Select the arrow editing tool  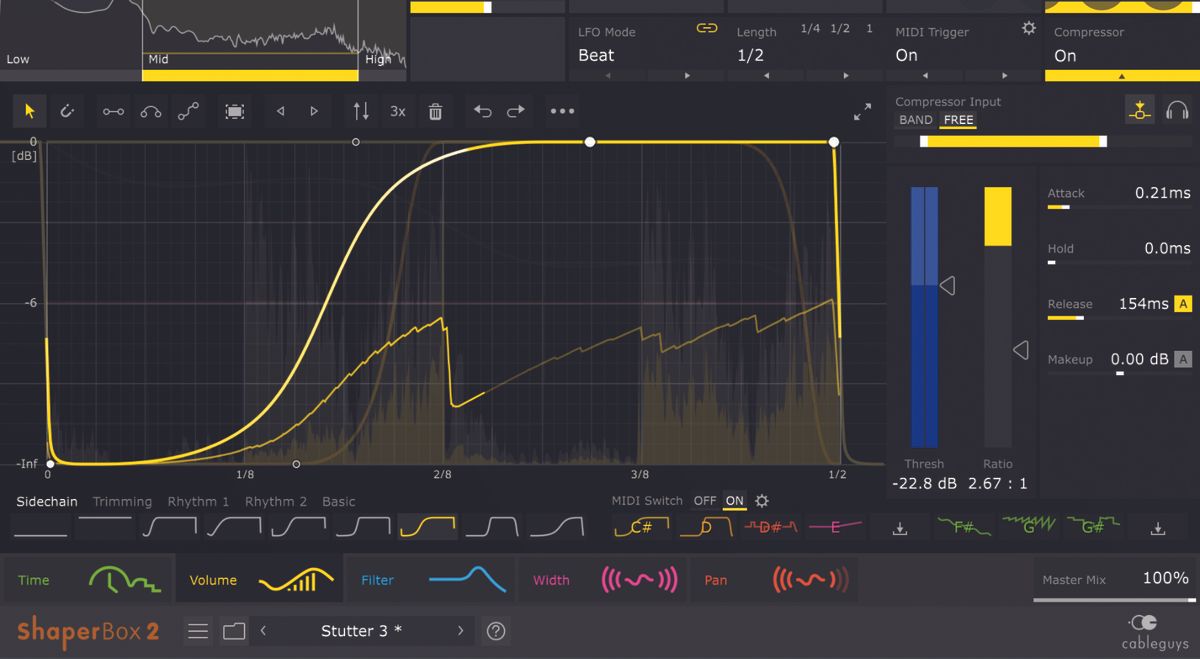point(29,111)
